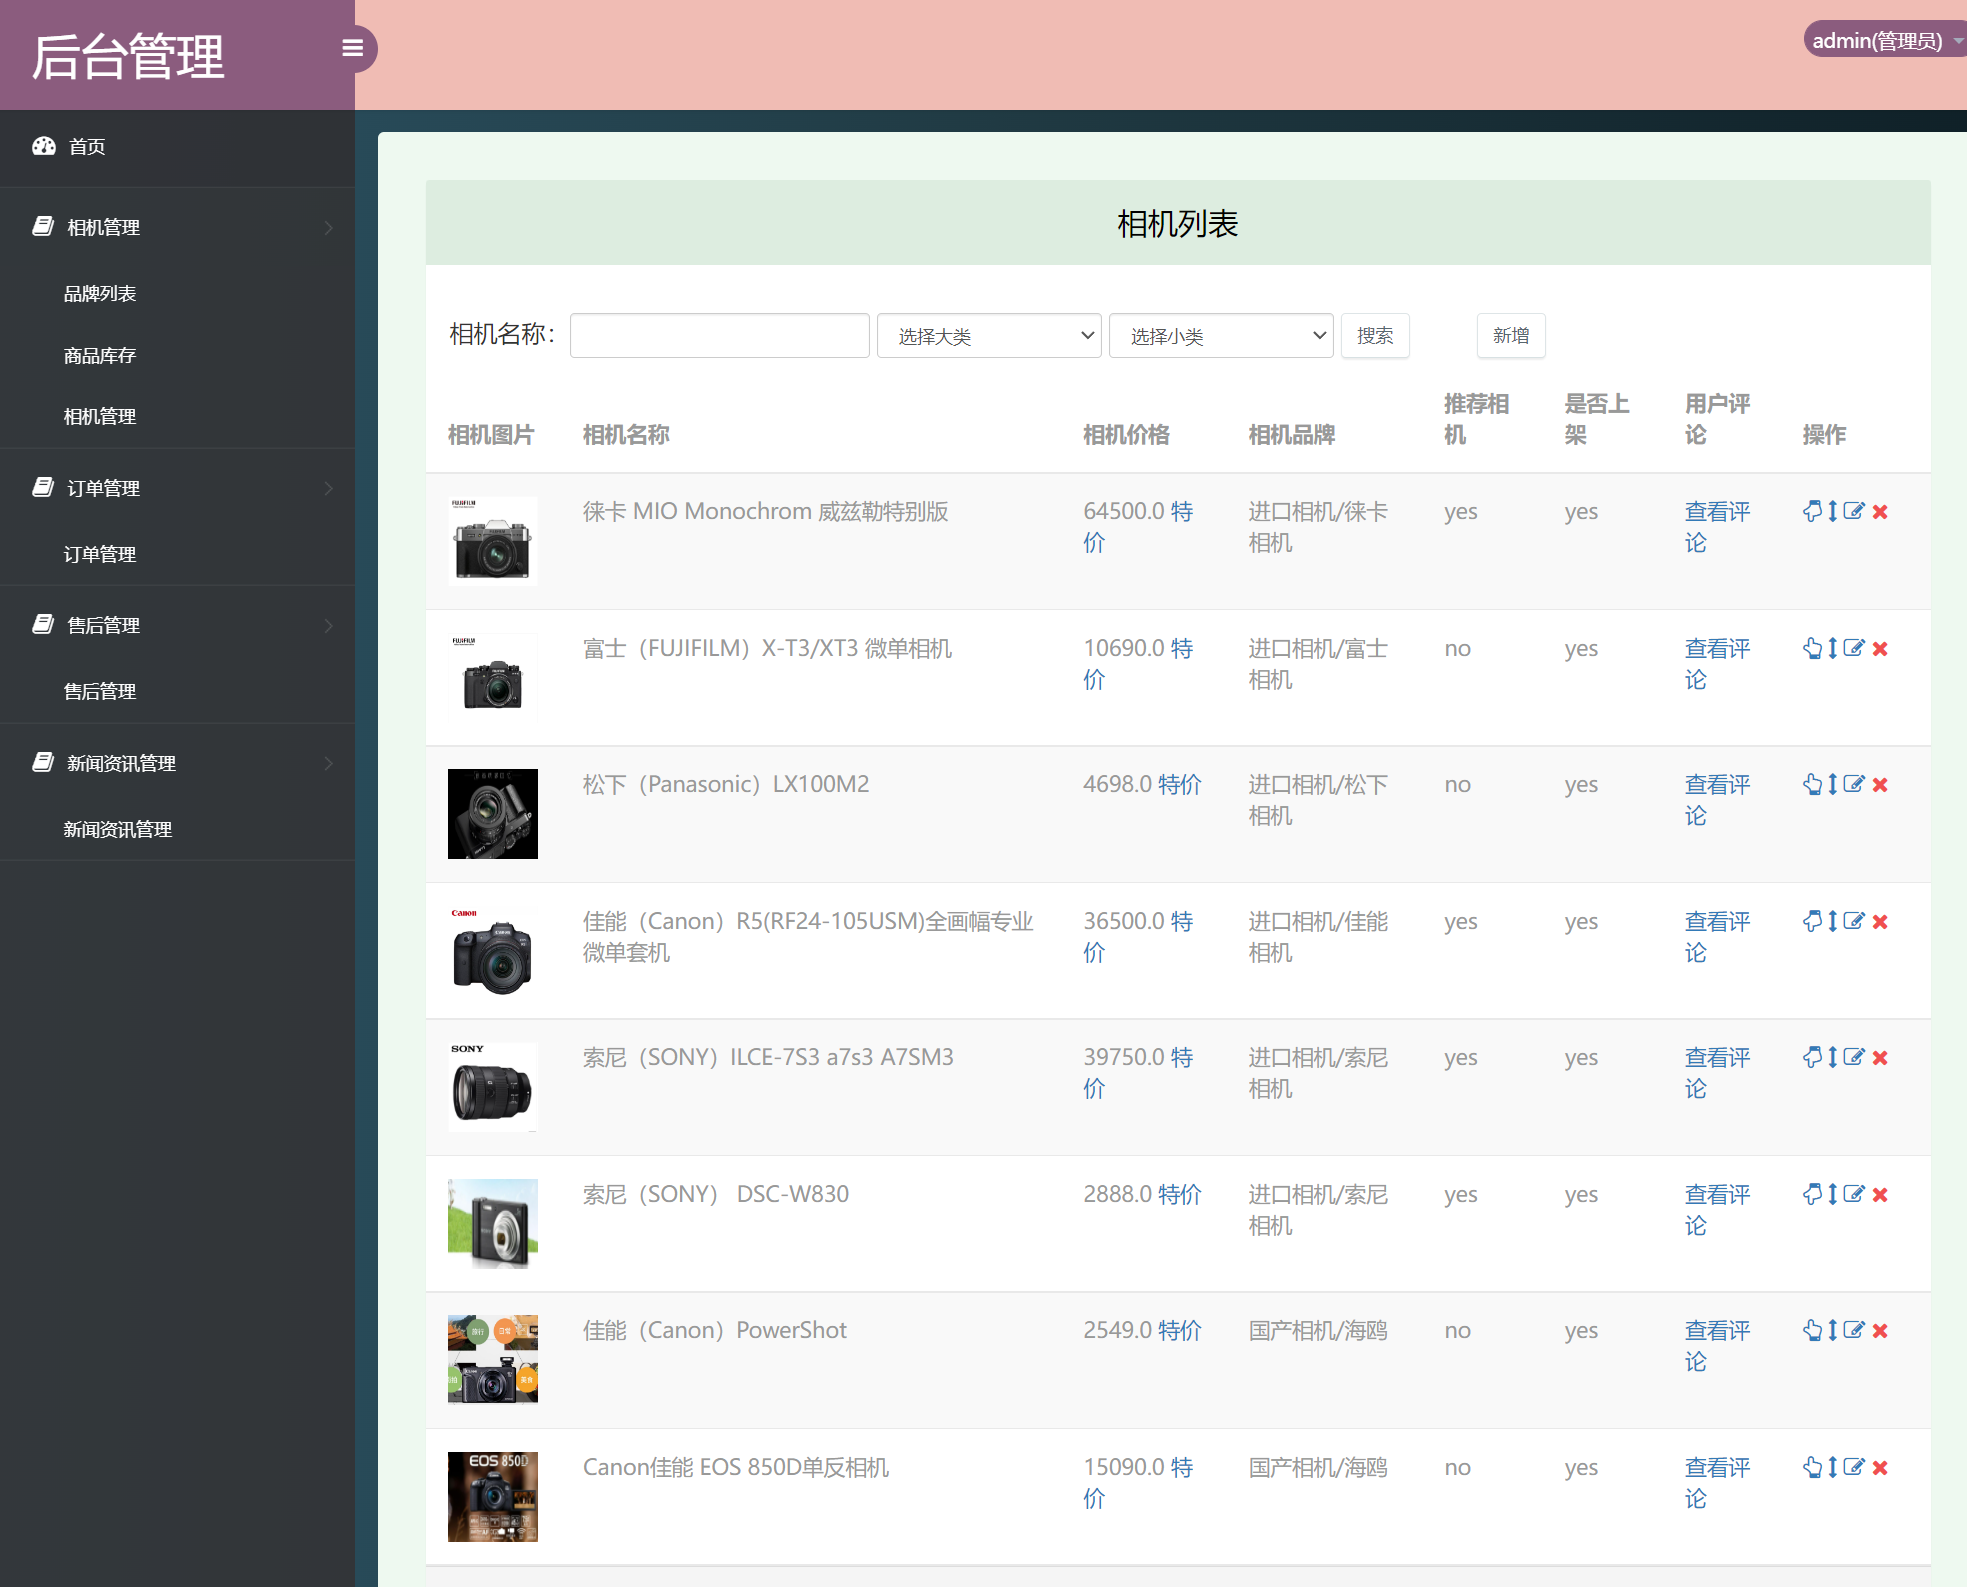1967x1587 pixels.
Task: Click the hamburger menu toggle icon
Action: [x=352, y=48]
